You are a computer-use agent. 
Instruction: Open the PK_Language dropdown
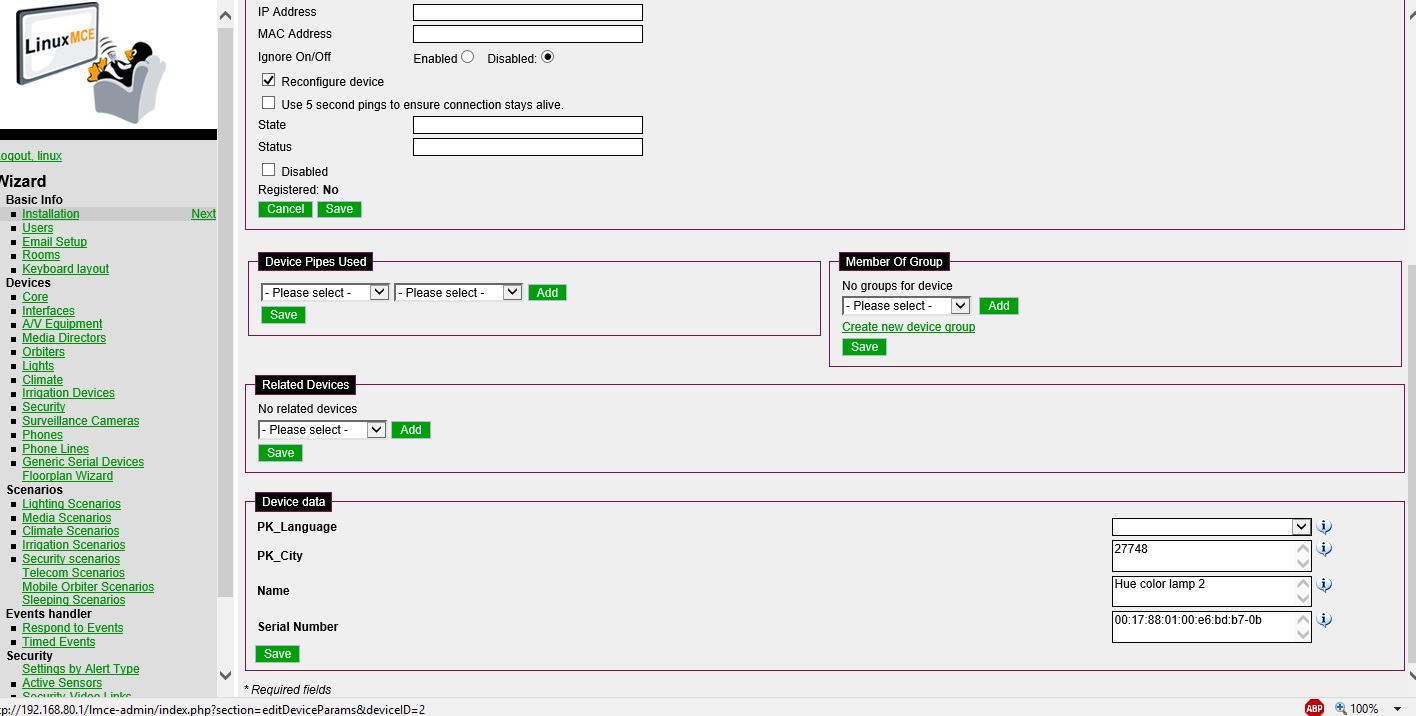(1212, 527)
